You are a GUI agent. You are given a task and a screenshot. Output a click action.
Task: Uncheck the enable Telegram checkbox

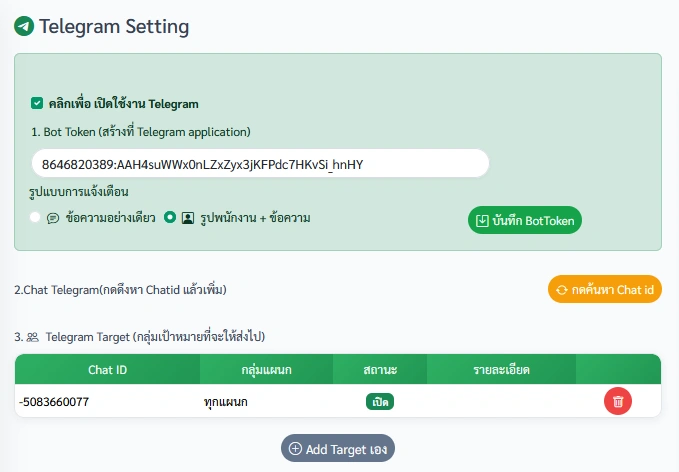(37, 103)
